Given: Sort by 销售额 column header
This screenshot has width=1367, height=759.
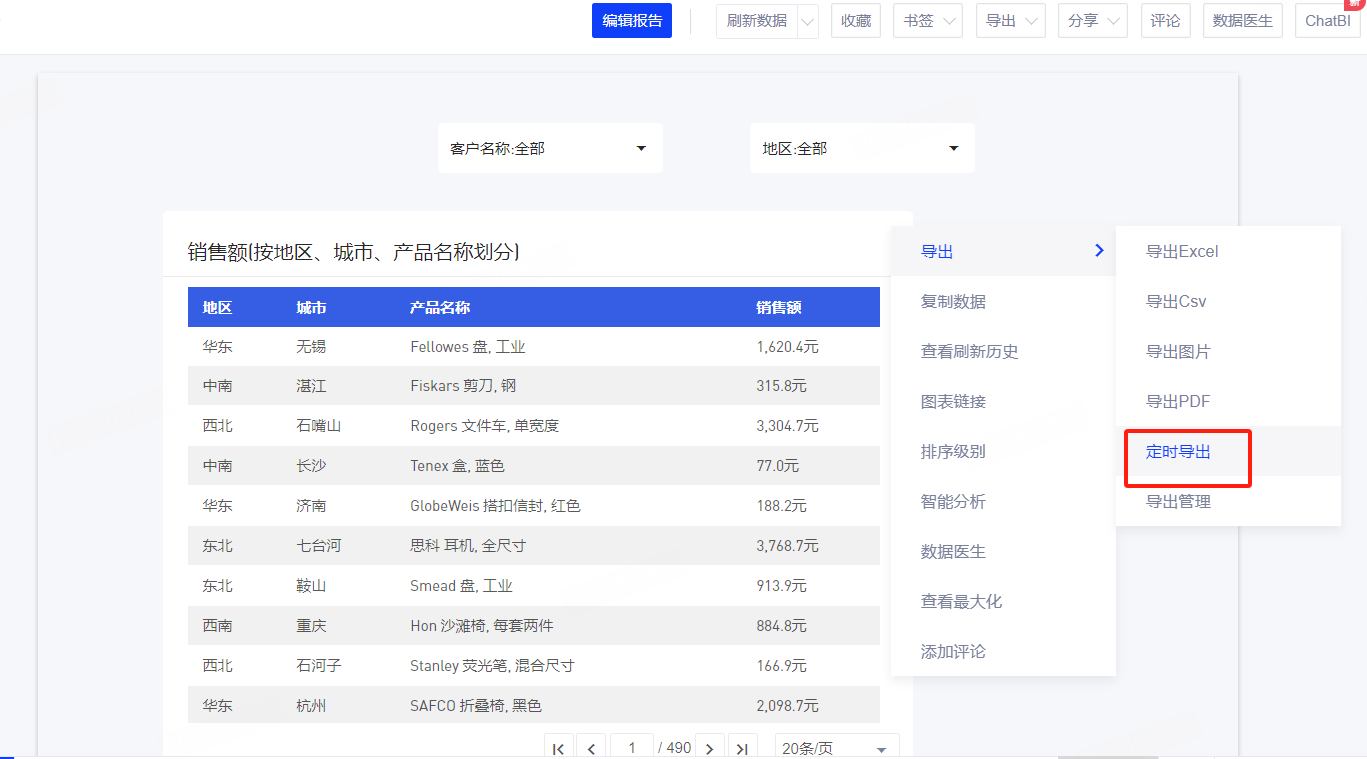Looking at the screenshot, I should pos(779,308).
